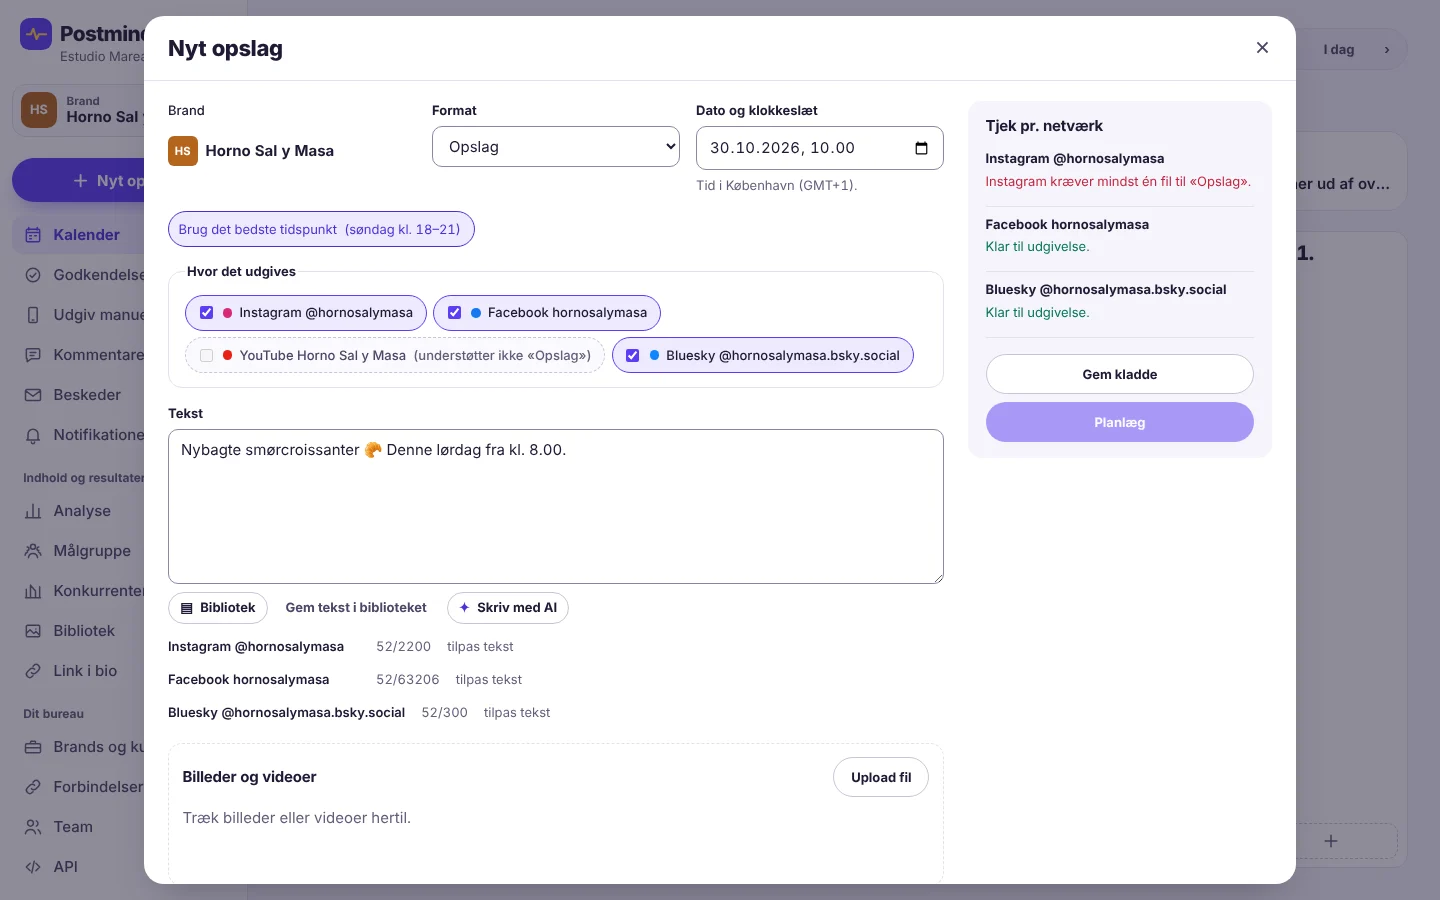
Task: Click Gem kladde button
Action: point(1120,374)
